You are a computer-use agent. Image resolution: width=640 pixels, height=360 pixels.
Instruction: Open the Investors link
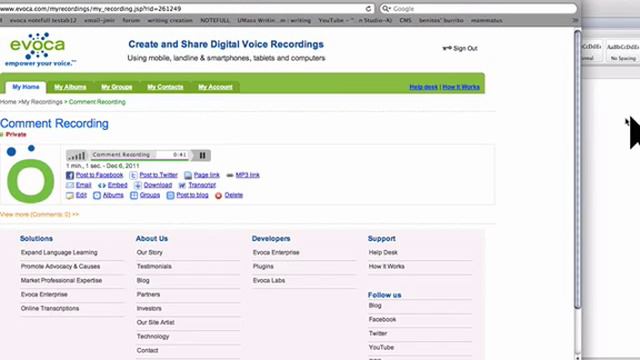coord(149,309)
